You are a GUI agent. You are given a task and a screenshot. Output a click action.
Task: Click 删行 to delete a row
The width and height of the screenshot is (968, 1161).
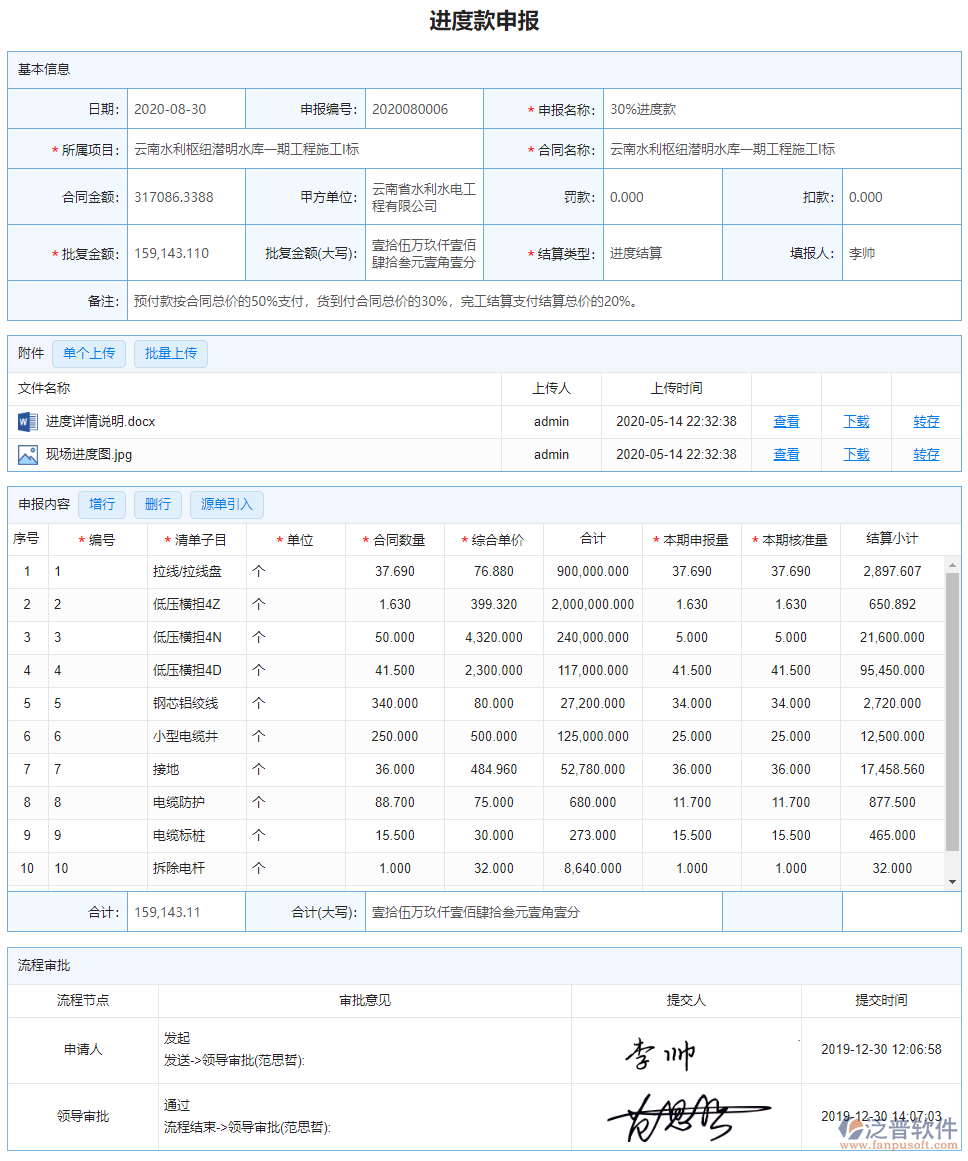click(157, 504)
